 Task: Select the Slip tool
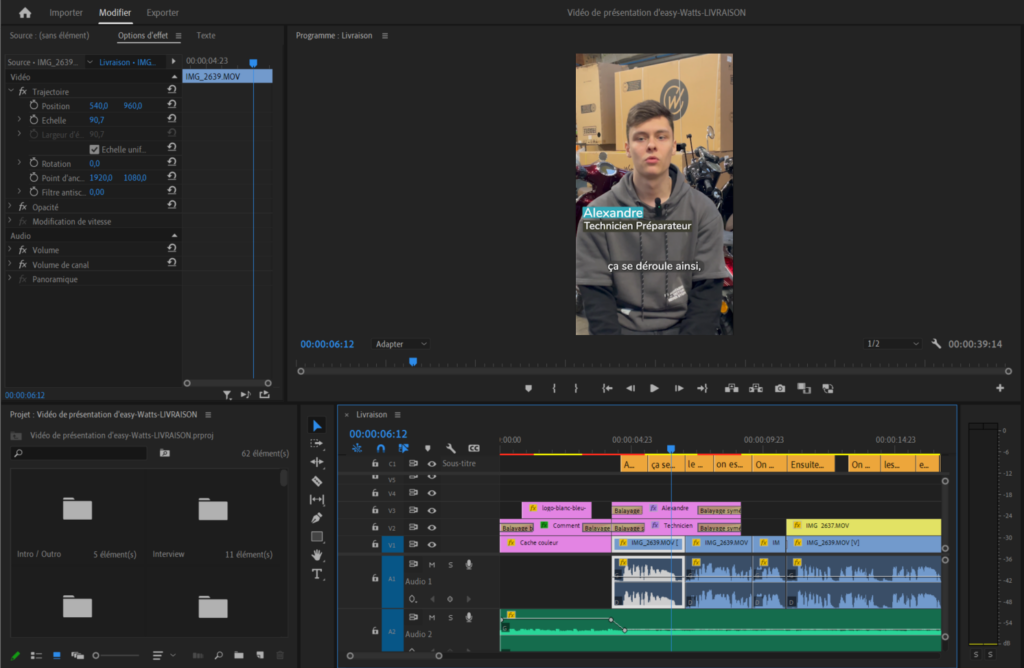point(317,500)
